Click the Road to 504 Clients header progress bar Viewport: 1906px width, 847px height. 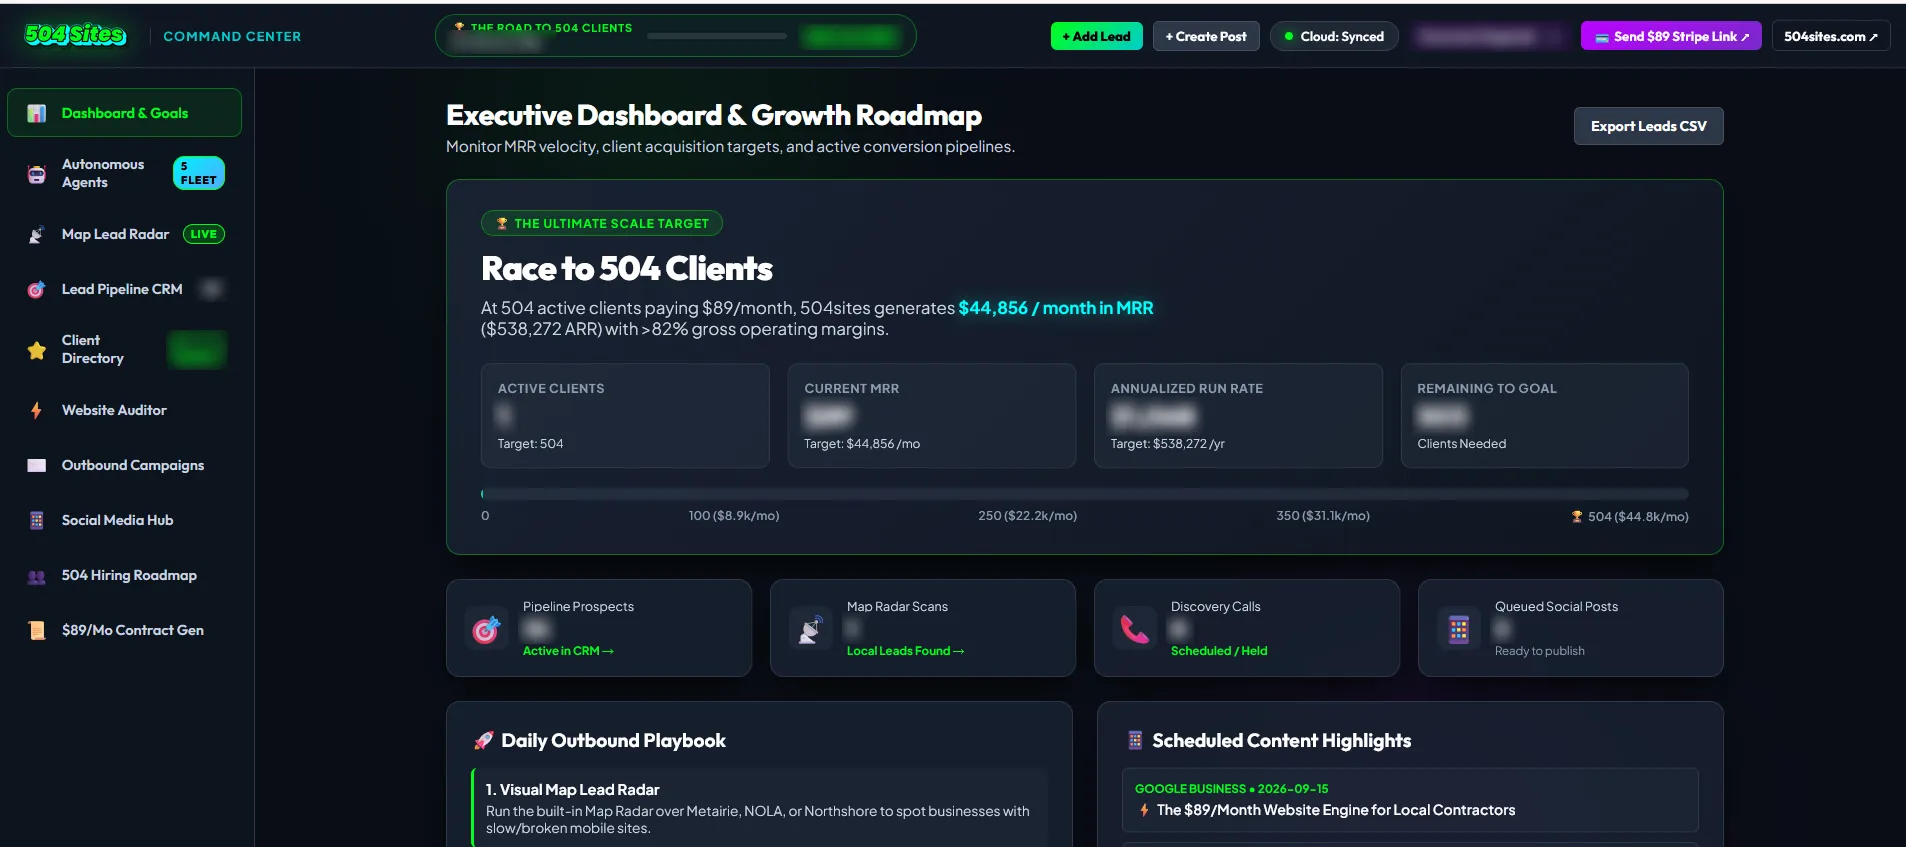716,36
